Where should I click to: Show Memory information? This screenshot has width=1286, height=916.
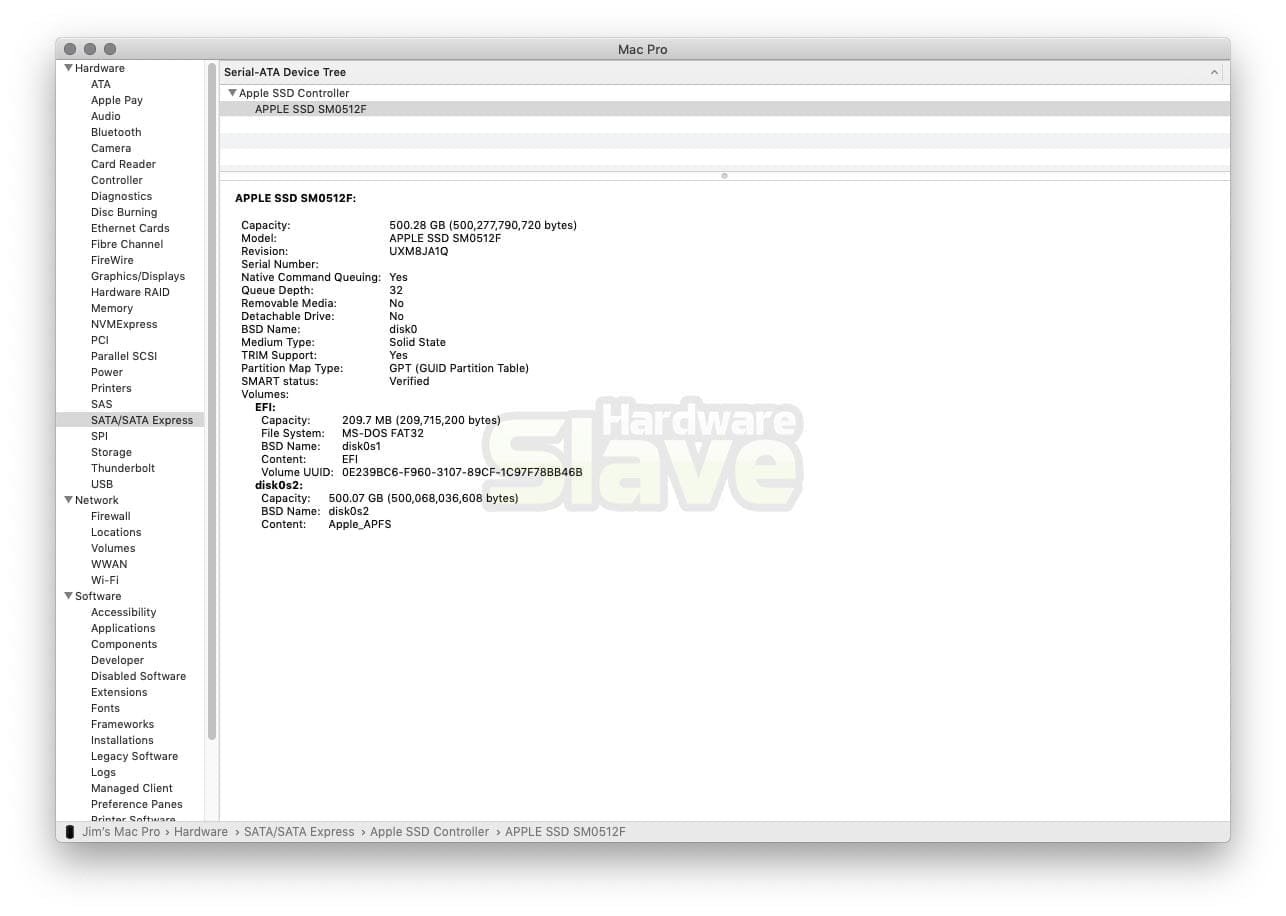[x=112, y=308]
